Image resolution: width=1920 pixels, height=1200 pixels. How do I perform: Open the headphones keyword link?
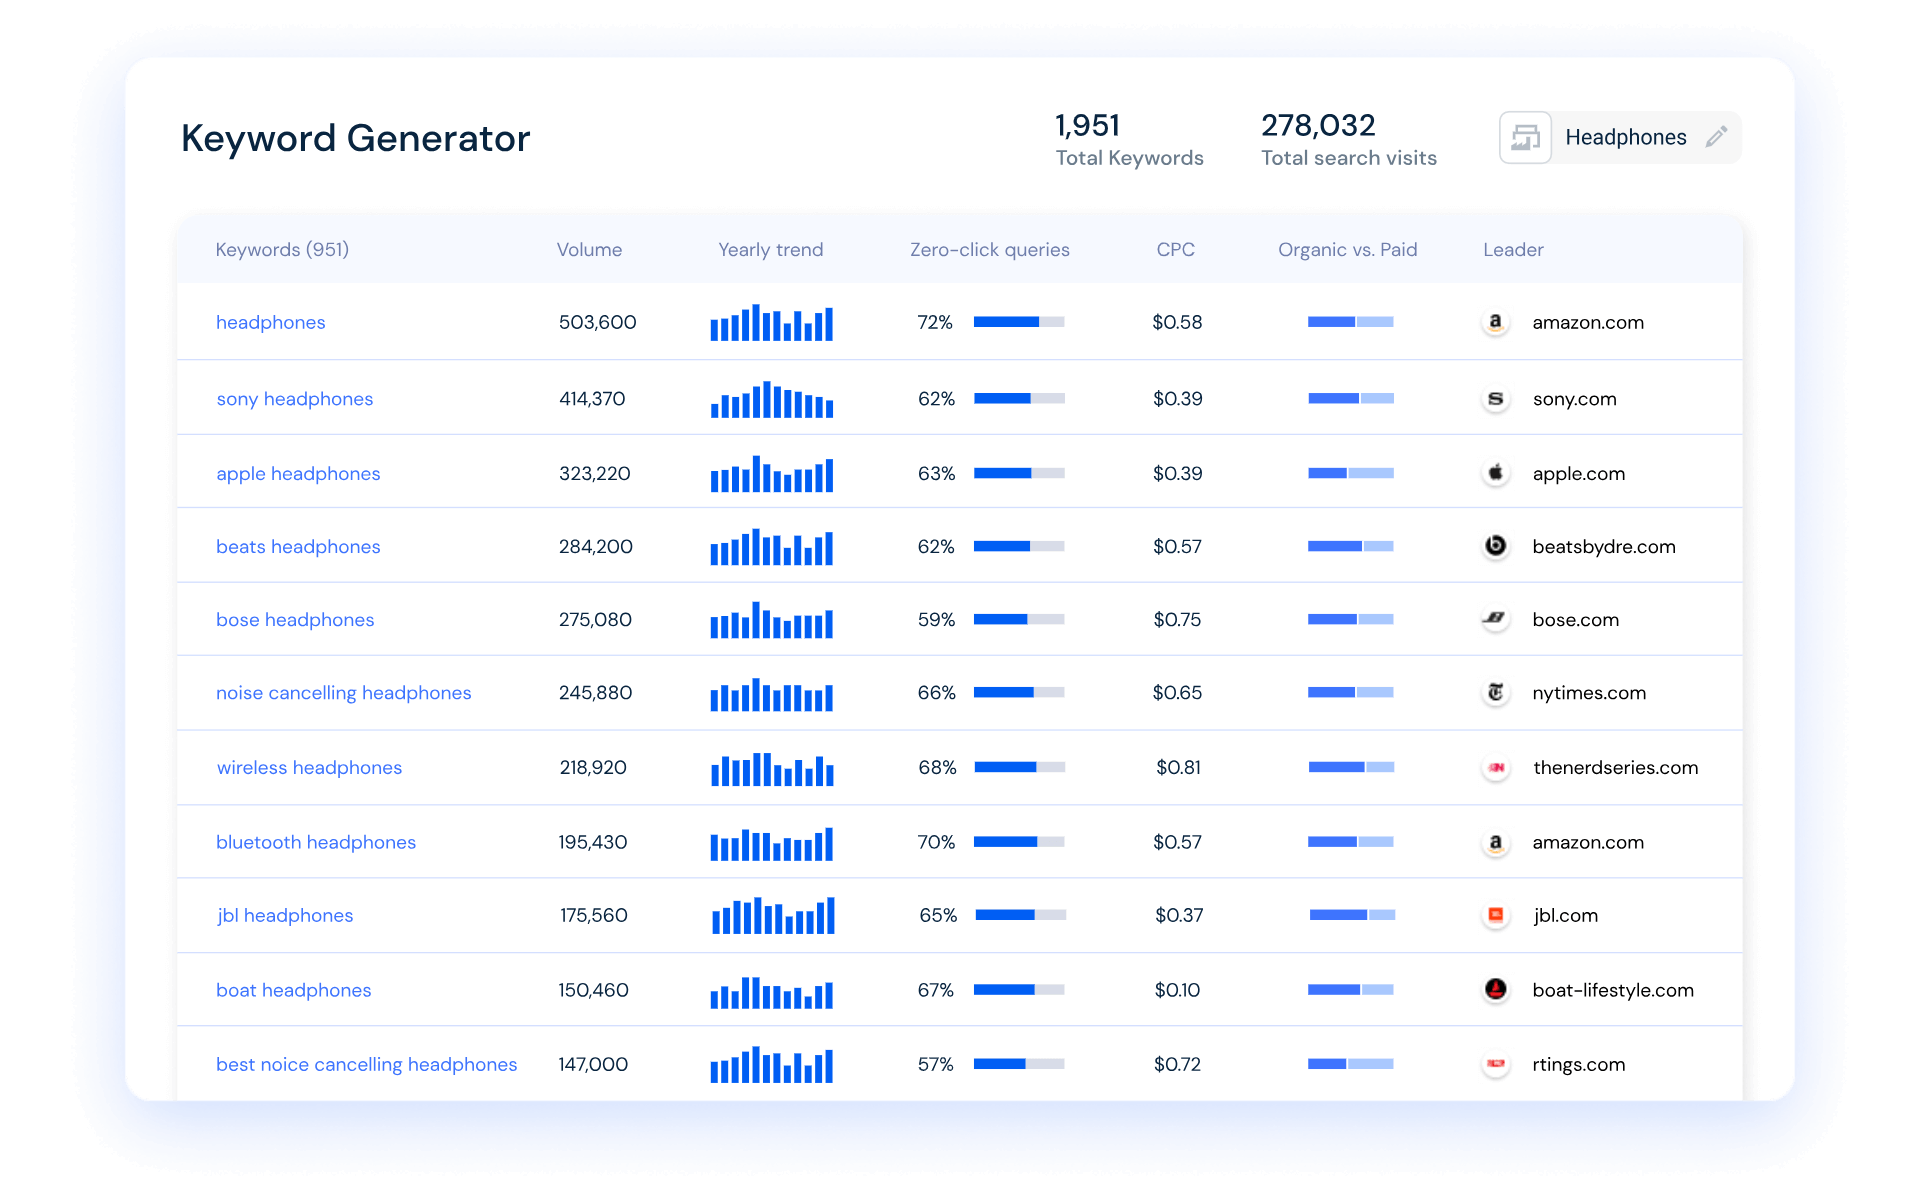(270, 322)
